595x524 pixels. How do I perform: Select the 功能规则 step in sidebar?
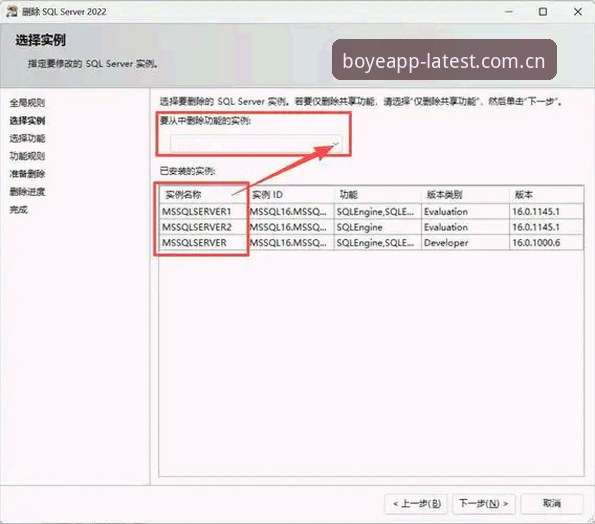[x=27, y=156]
